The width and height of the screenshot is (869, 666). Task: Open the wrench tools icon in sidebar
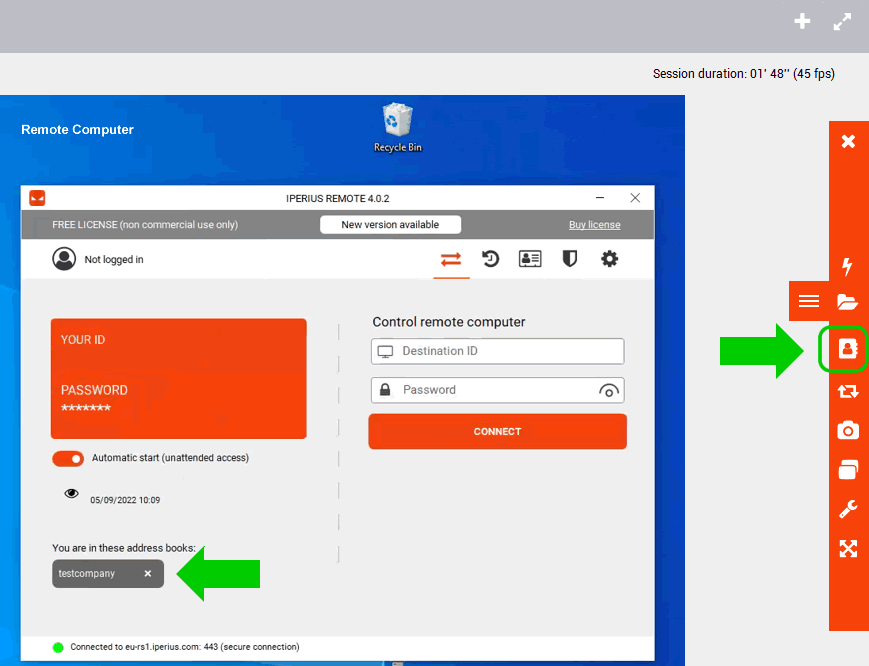tap(848, 509)
